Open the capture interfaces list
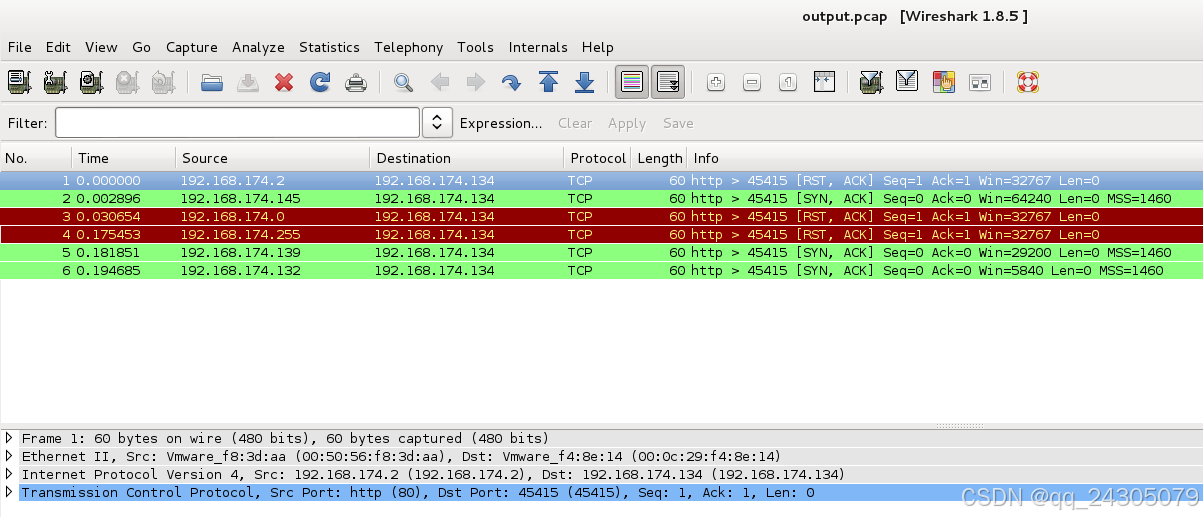Image resolution: width=1203 pixels, height=517 pixels. pos(19,82)
